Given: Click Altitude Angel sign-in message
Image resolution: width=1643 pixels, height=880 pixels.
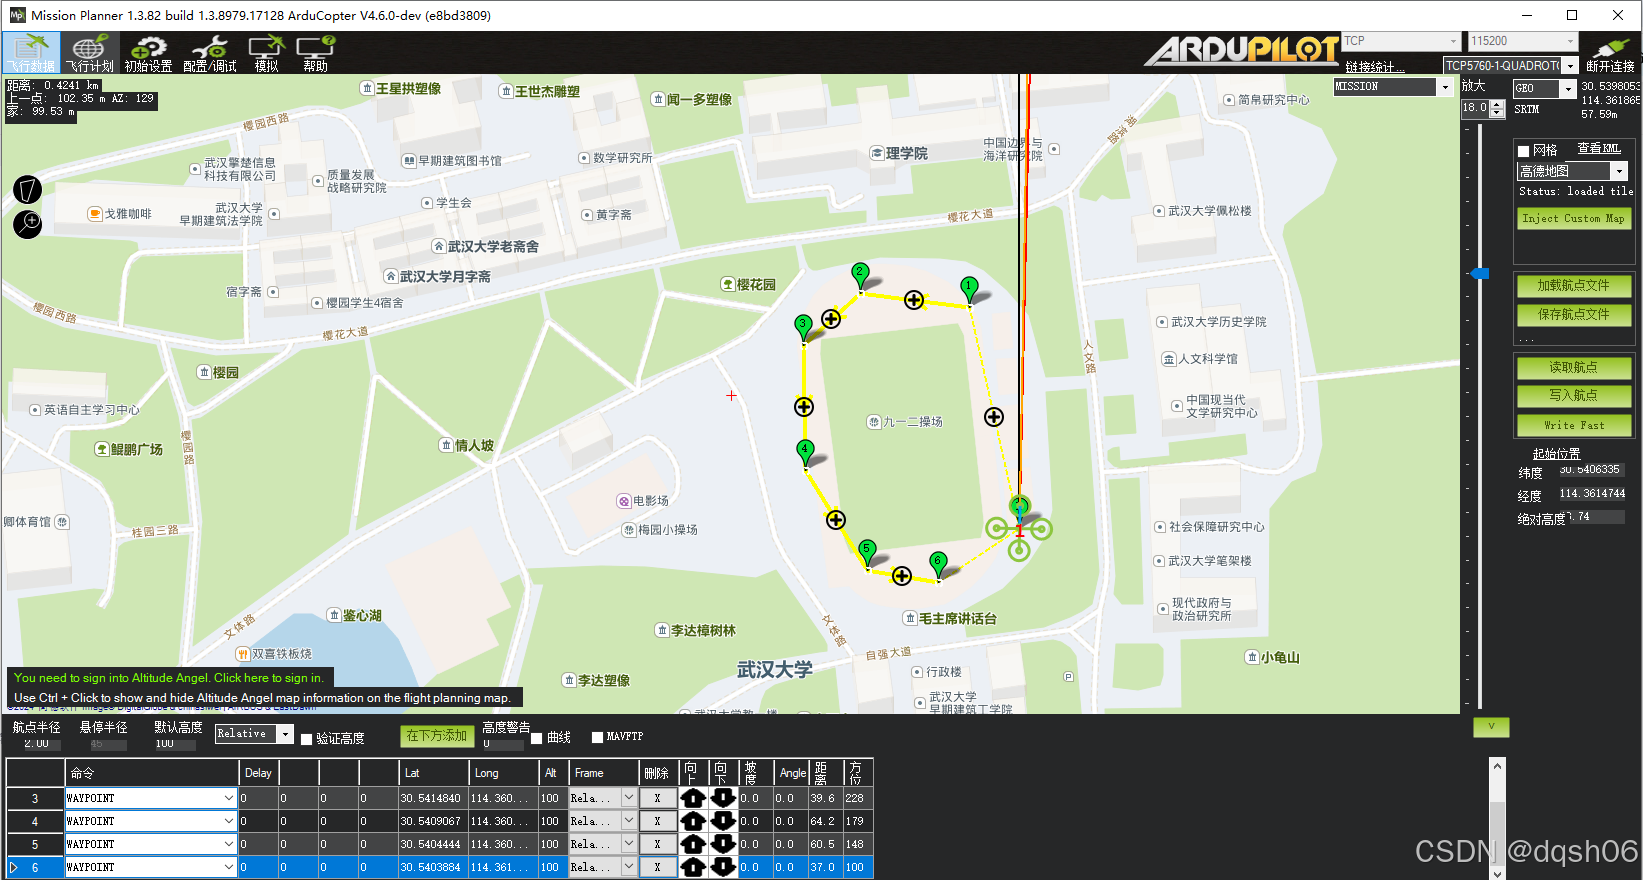Looking at the screenshot, I should [x=168, y=678].
